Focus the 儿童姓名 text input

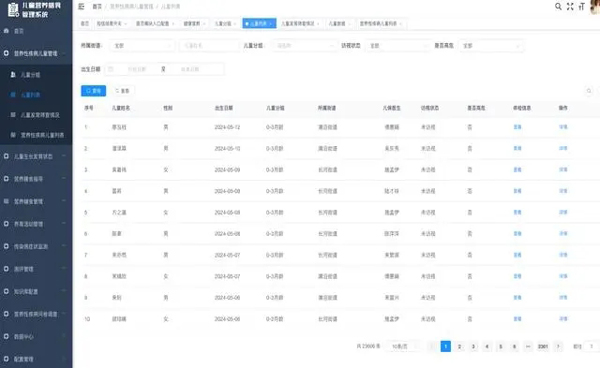[209, 46]
